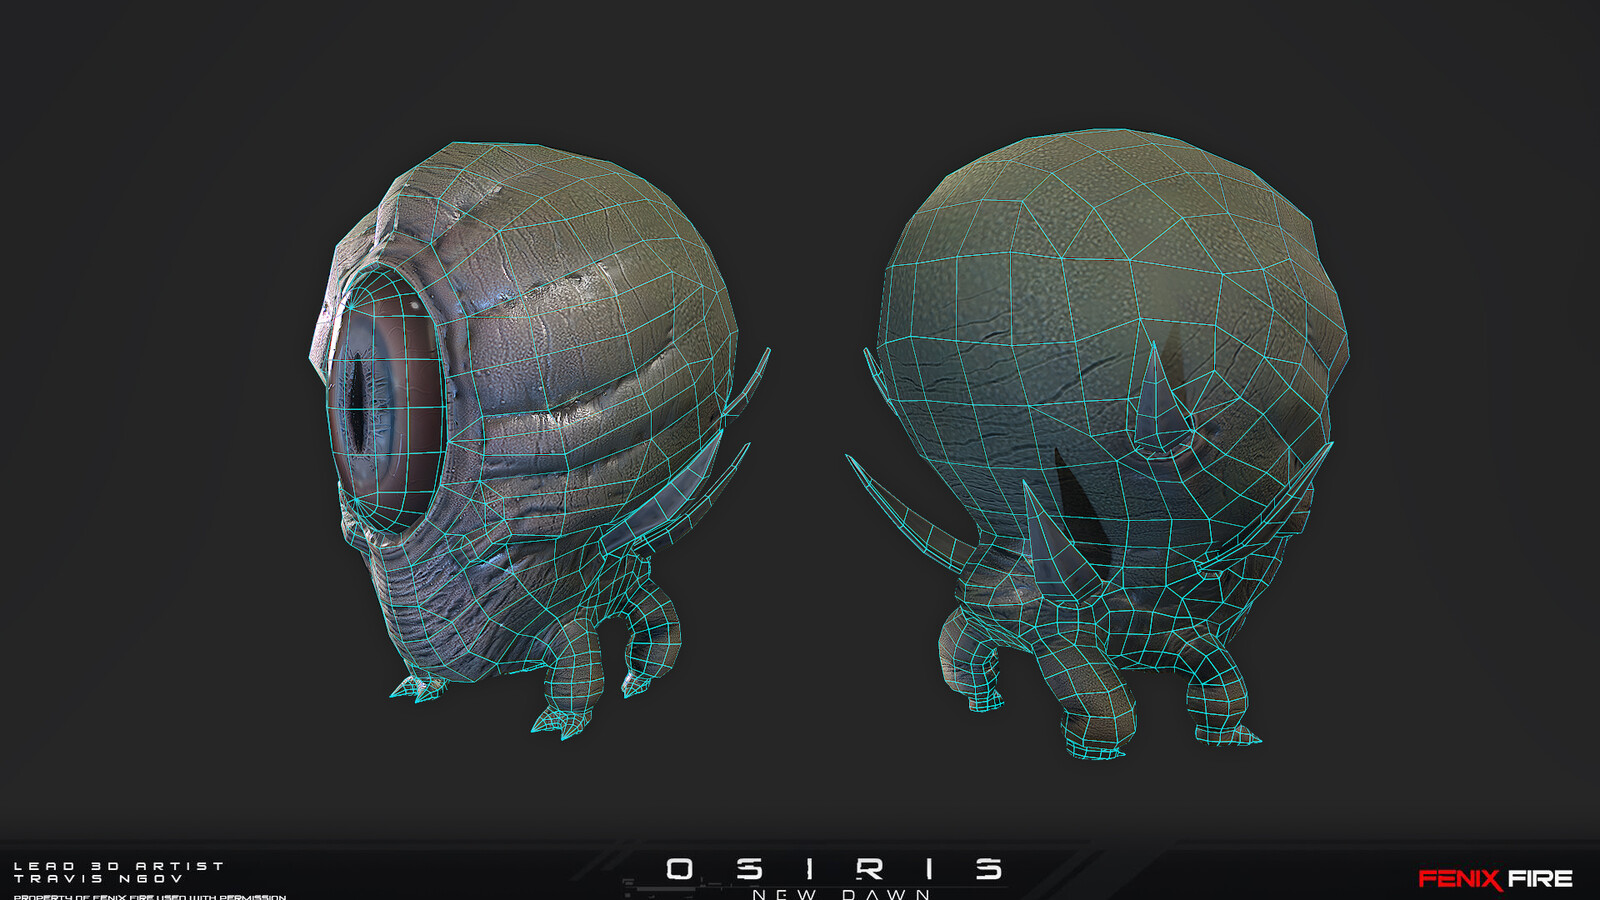The width and height of the screenshot is (1600, 900).
Task: Click the 'NEW DAWN' subtitle text
Action: click(841, 894)
